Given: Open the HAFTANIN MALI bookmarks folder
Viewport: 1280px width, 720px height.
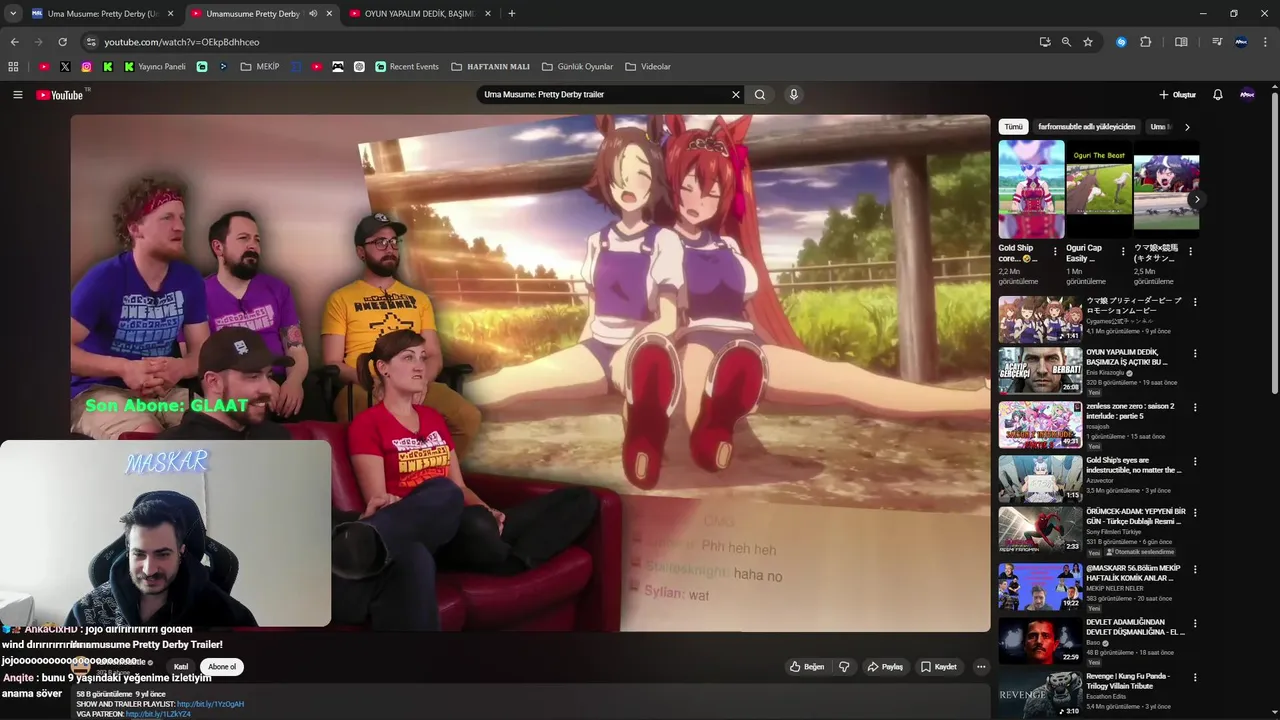Looking at the screenshot, I should pos(491,67).
